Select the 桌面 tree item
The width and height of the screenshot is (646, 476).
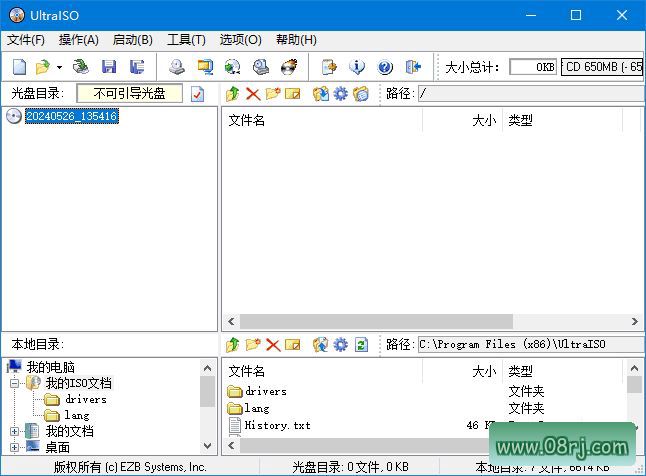click(57, 447)
